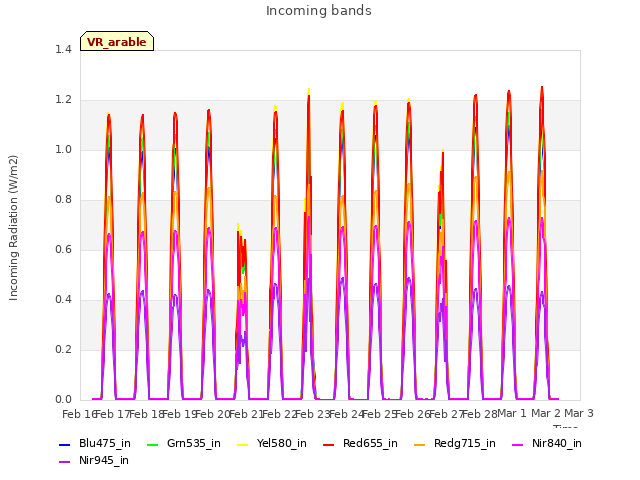Click the magenta Nir840_in legend swatch
Screen dimensions: 640x480
coord(518,444)
